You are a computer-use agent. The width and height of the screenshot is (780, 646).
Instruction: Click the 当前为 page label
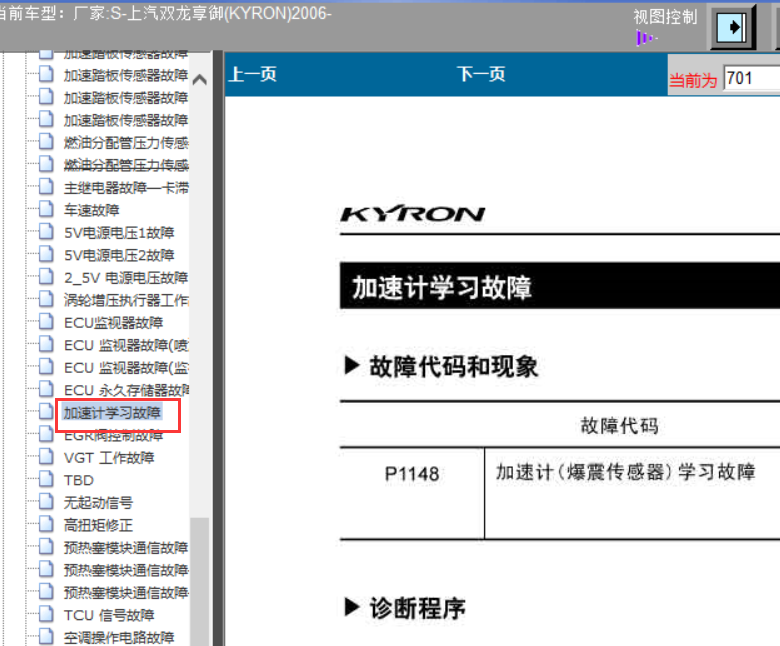click(693, 80)
